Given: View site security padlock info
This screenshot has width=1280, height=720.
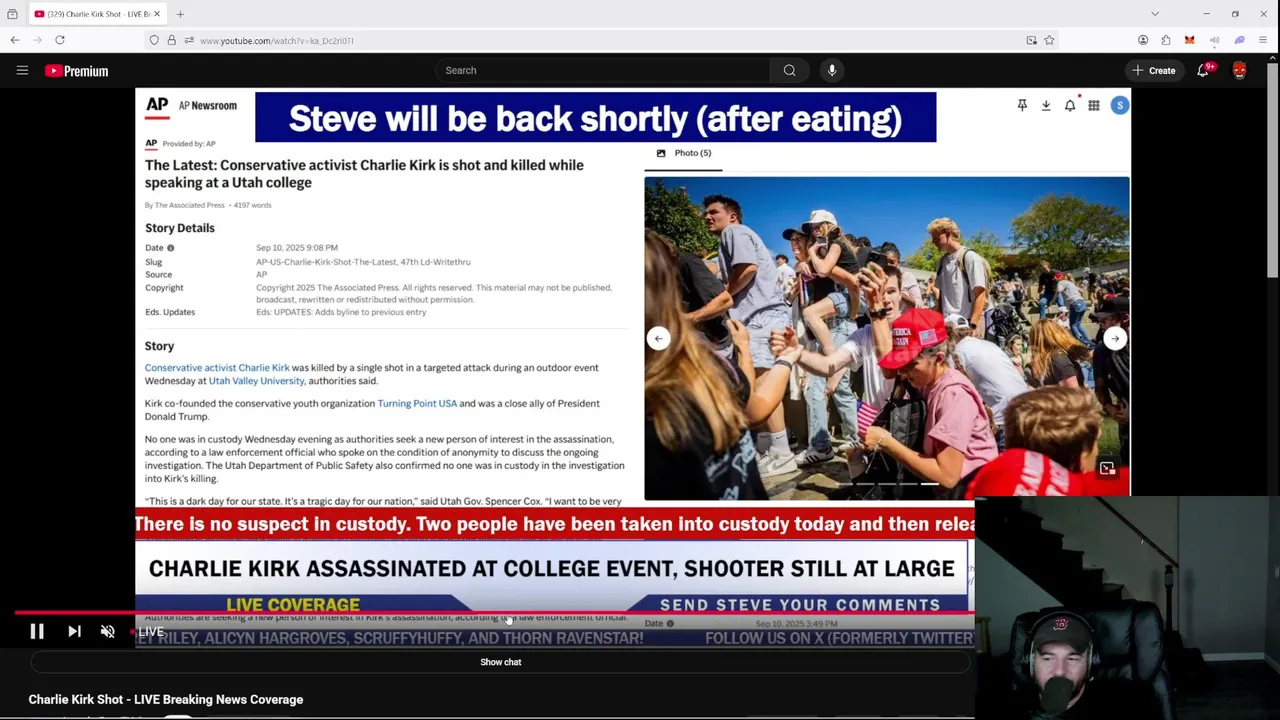Looking at the screenshot, I should [171, 40].
